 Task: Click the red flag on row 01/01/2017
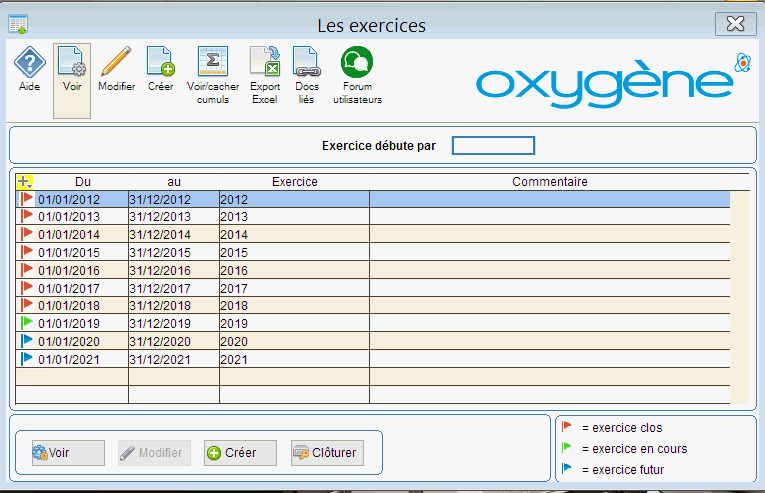point(26,288)
